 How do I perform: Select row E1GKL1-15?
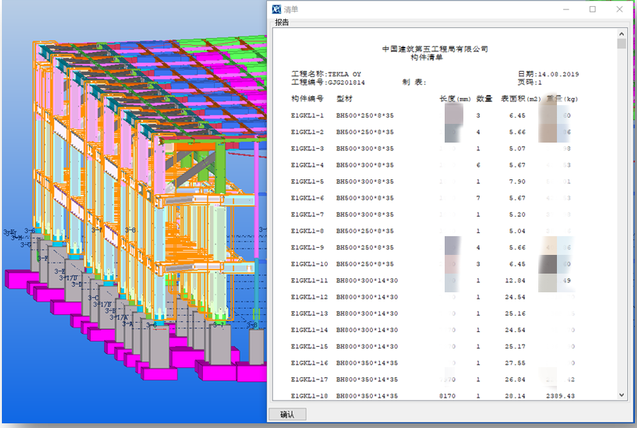click(x=433, y=346)
